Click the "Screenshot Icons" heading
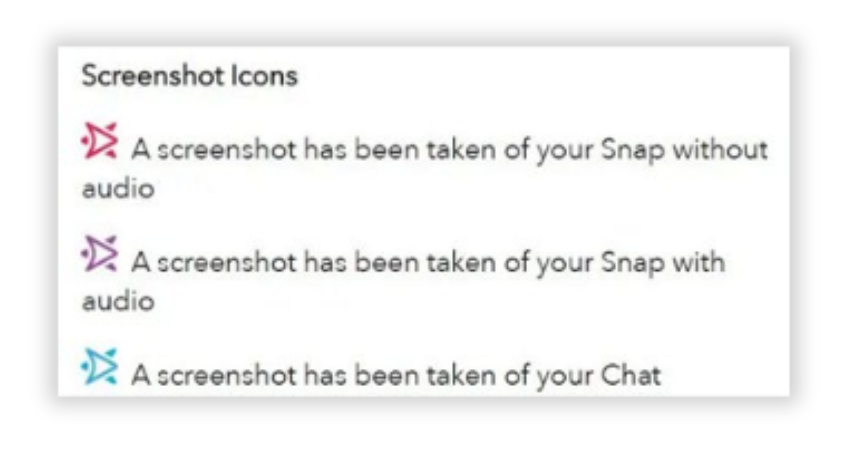Screen dimensions: 843x462 point(189,77)
